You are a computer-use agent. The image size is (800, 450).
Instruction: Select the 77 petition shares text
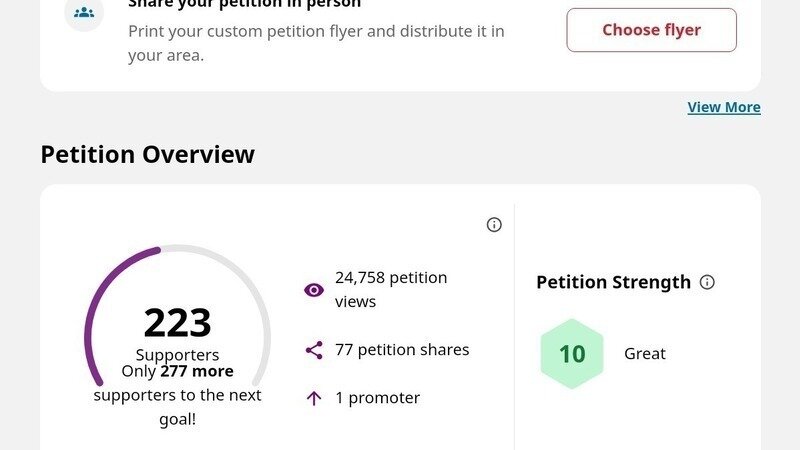pyautogui.click(x=402, y=349)
